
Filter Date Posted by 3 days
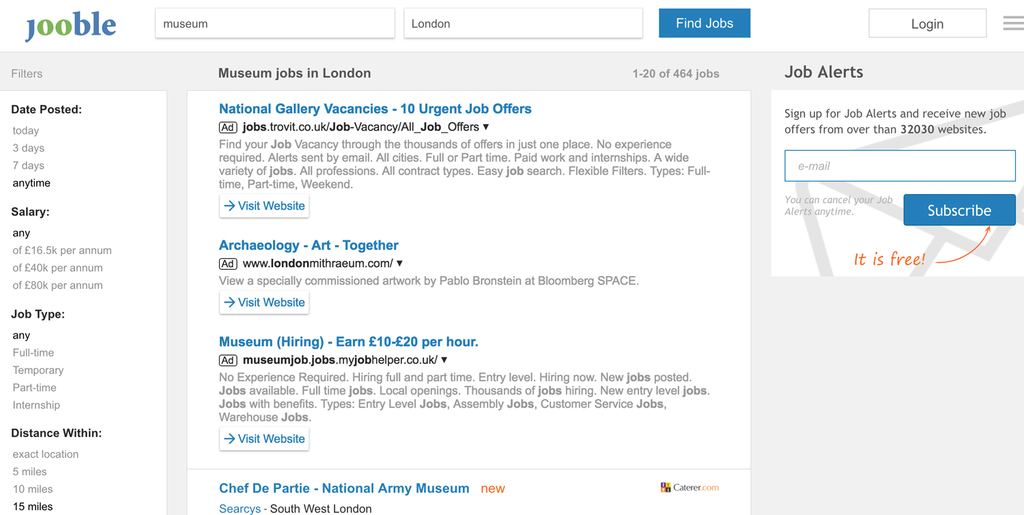click(28, 148)
